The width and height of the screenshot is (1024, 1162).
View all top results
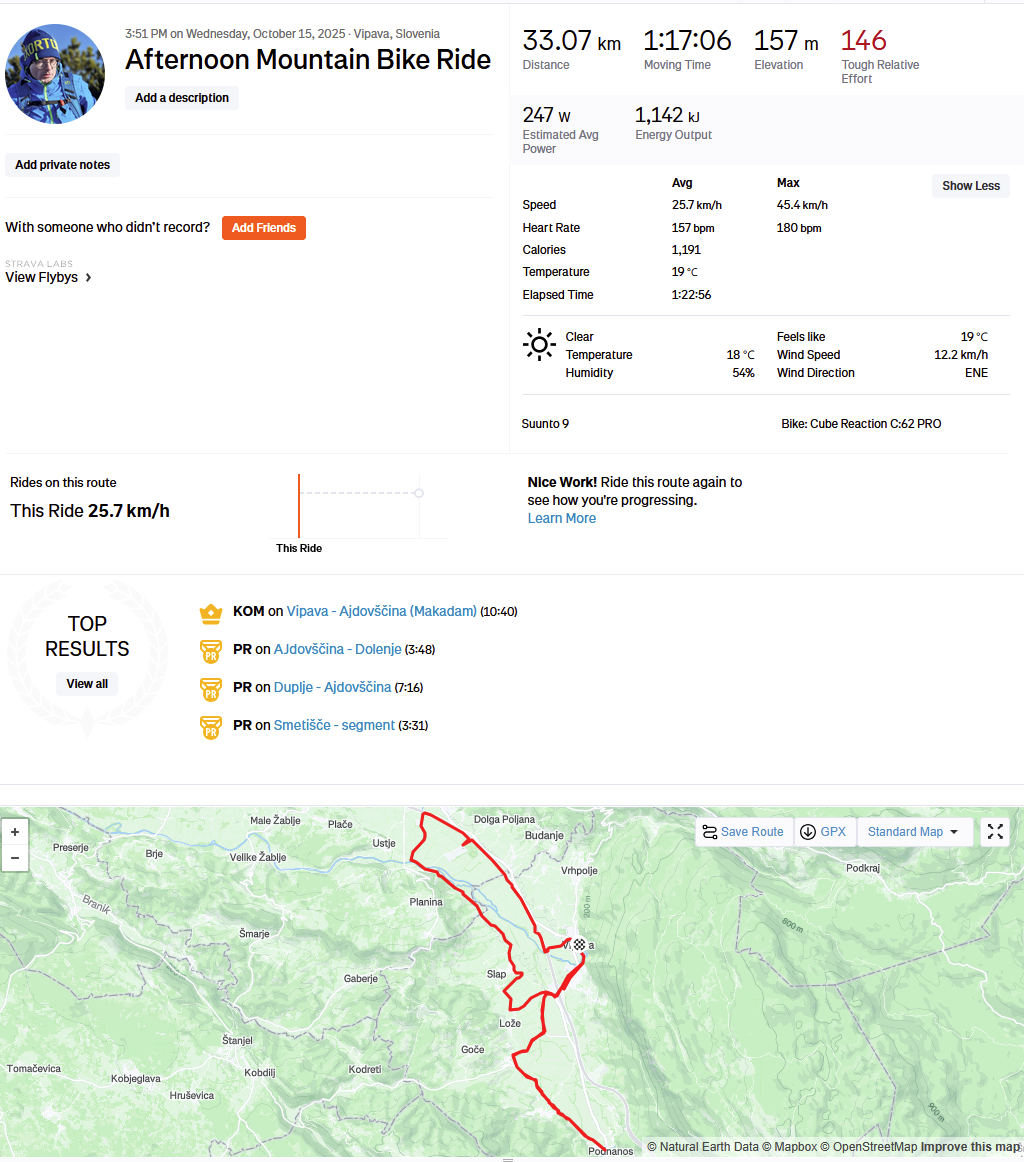point(87,684)
